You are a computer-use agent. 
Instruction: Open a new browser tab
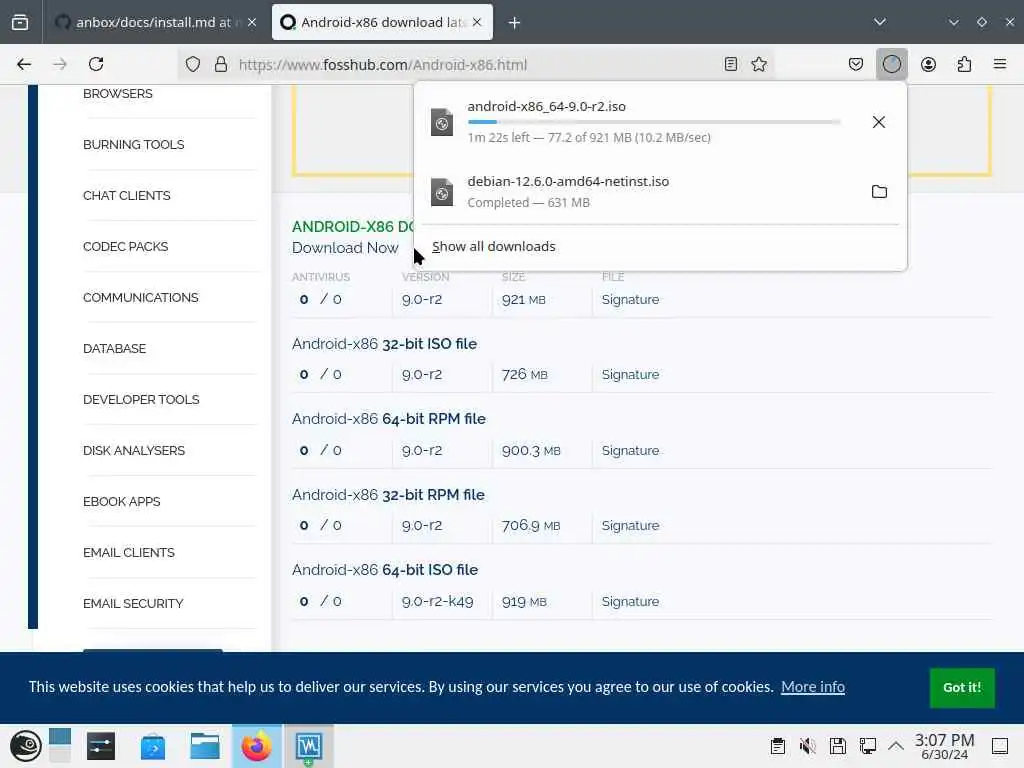click(x=515, y=23)
